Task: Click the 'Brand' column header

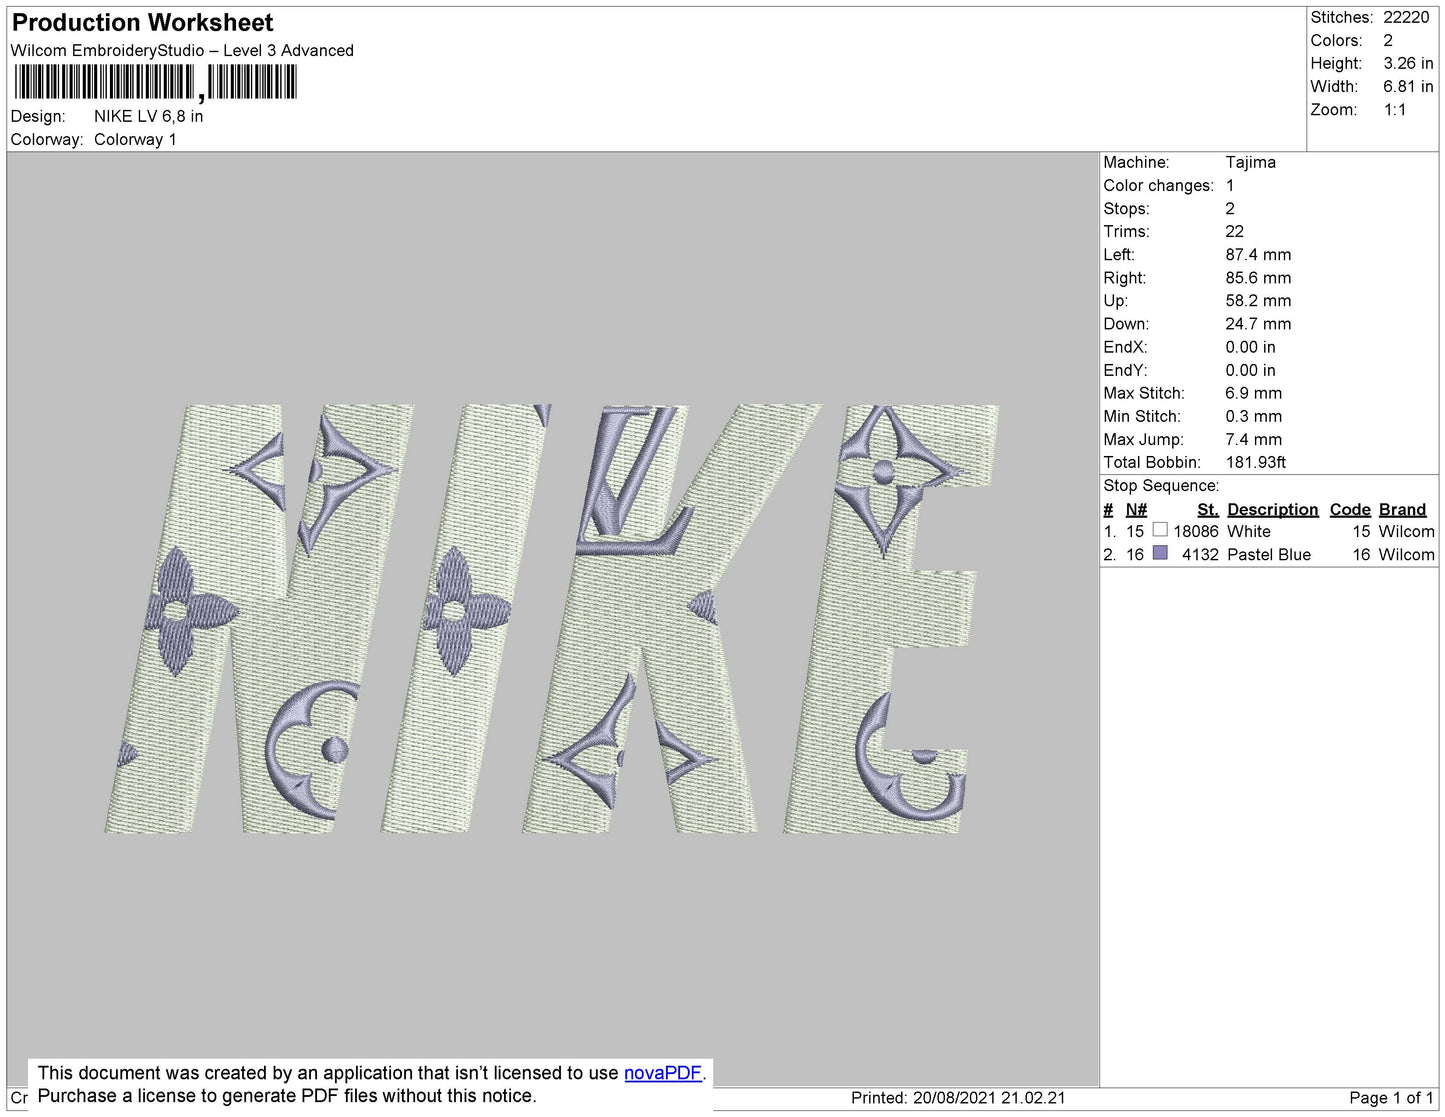Action: click(x=1403, y=509)
